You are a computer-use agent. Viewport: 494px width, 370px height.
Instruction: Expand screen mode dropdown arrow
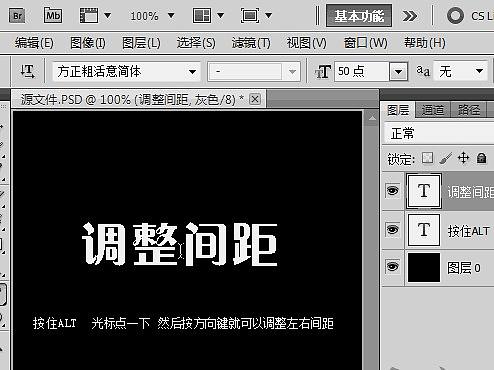pyautogui.click(x=268, y=15)
